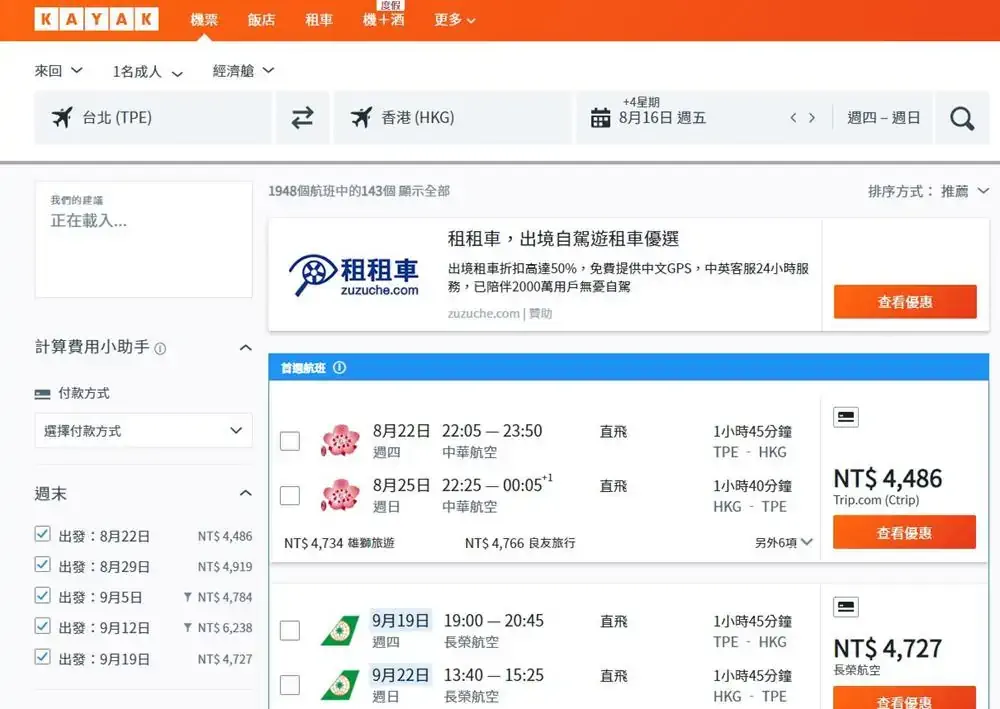Click the ad headline 租租車,出境自駕遊租車優選

[563, 239]
